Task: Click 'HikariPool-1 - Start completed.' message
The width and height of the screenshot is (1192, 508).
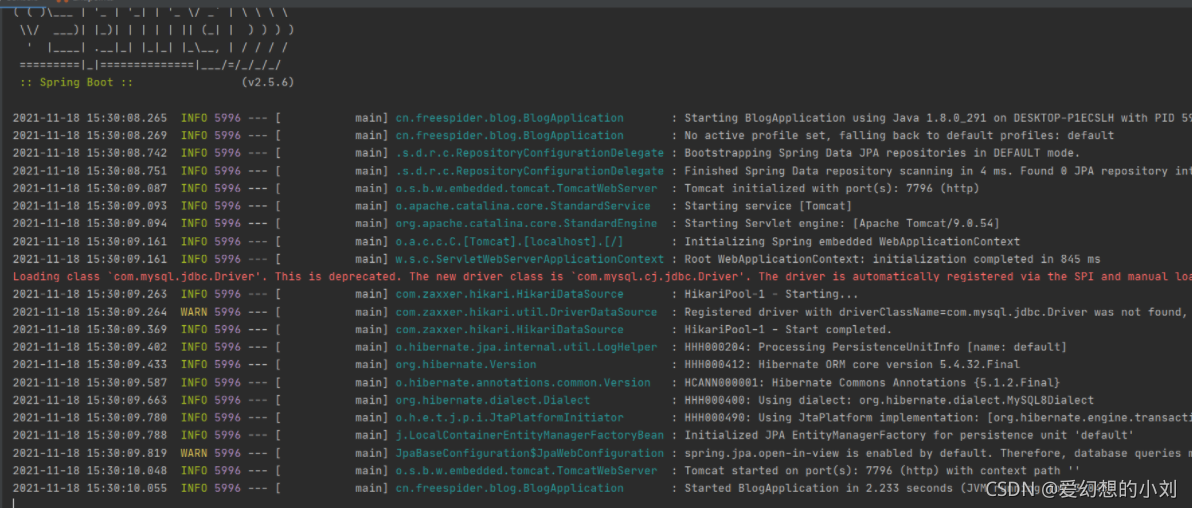Action: [x=788, y=330]
